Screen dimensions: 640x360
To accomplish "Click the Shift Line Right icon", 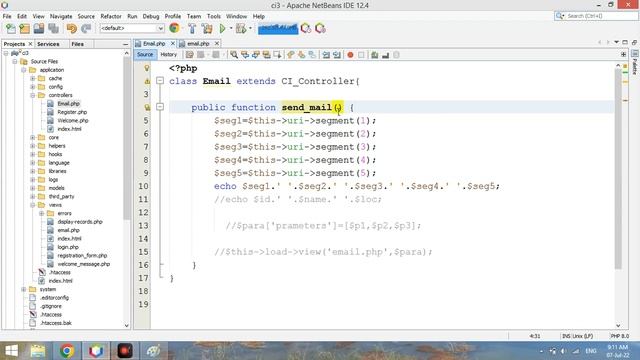I will (337, 55).
